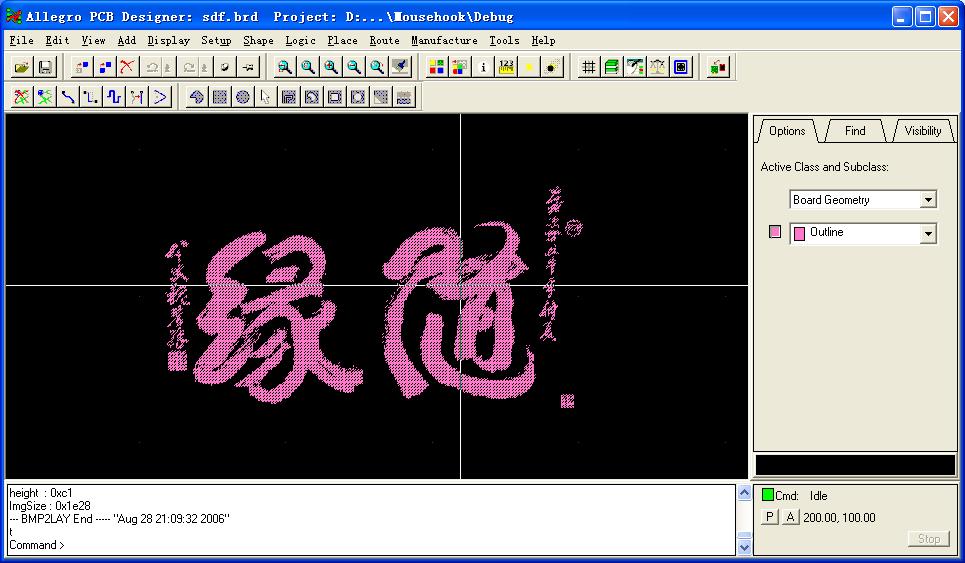
Task: Toggle the Grid hash icon
Action: [x=588, y=66]
